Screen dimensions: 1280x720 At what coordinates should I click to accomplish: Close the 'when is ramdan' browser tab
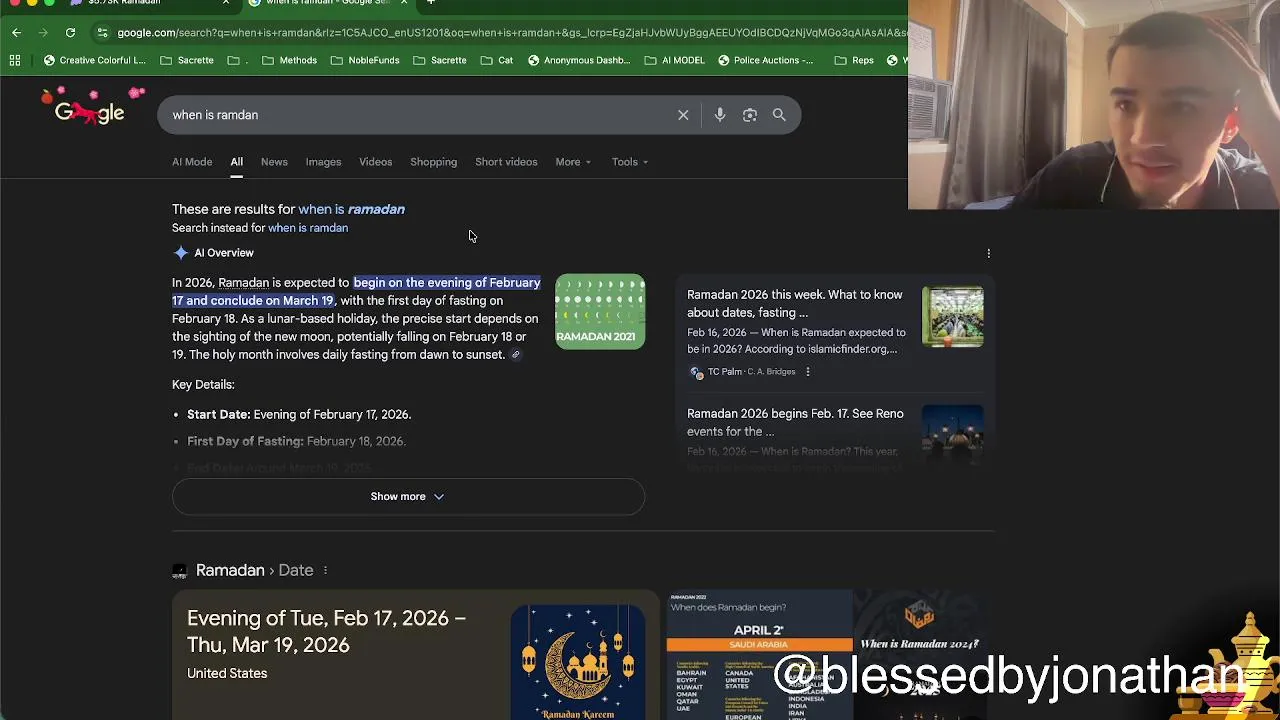tap(403, 3)
